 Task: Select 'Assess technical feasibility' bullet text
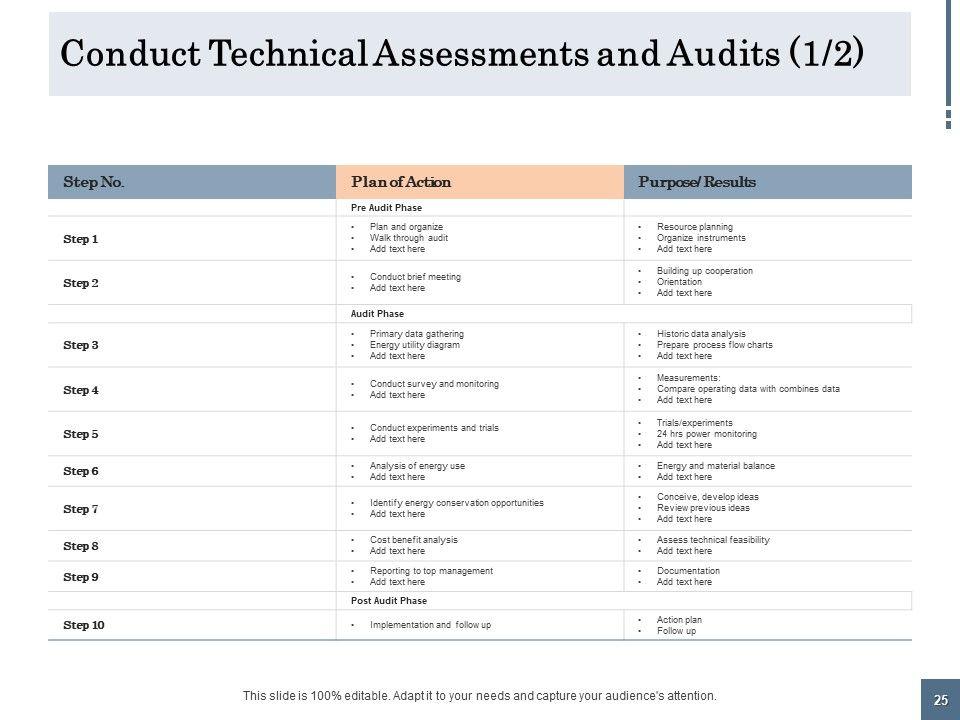coord(713,540)
